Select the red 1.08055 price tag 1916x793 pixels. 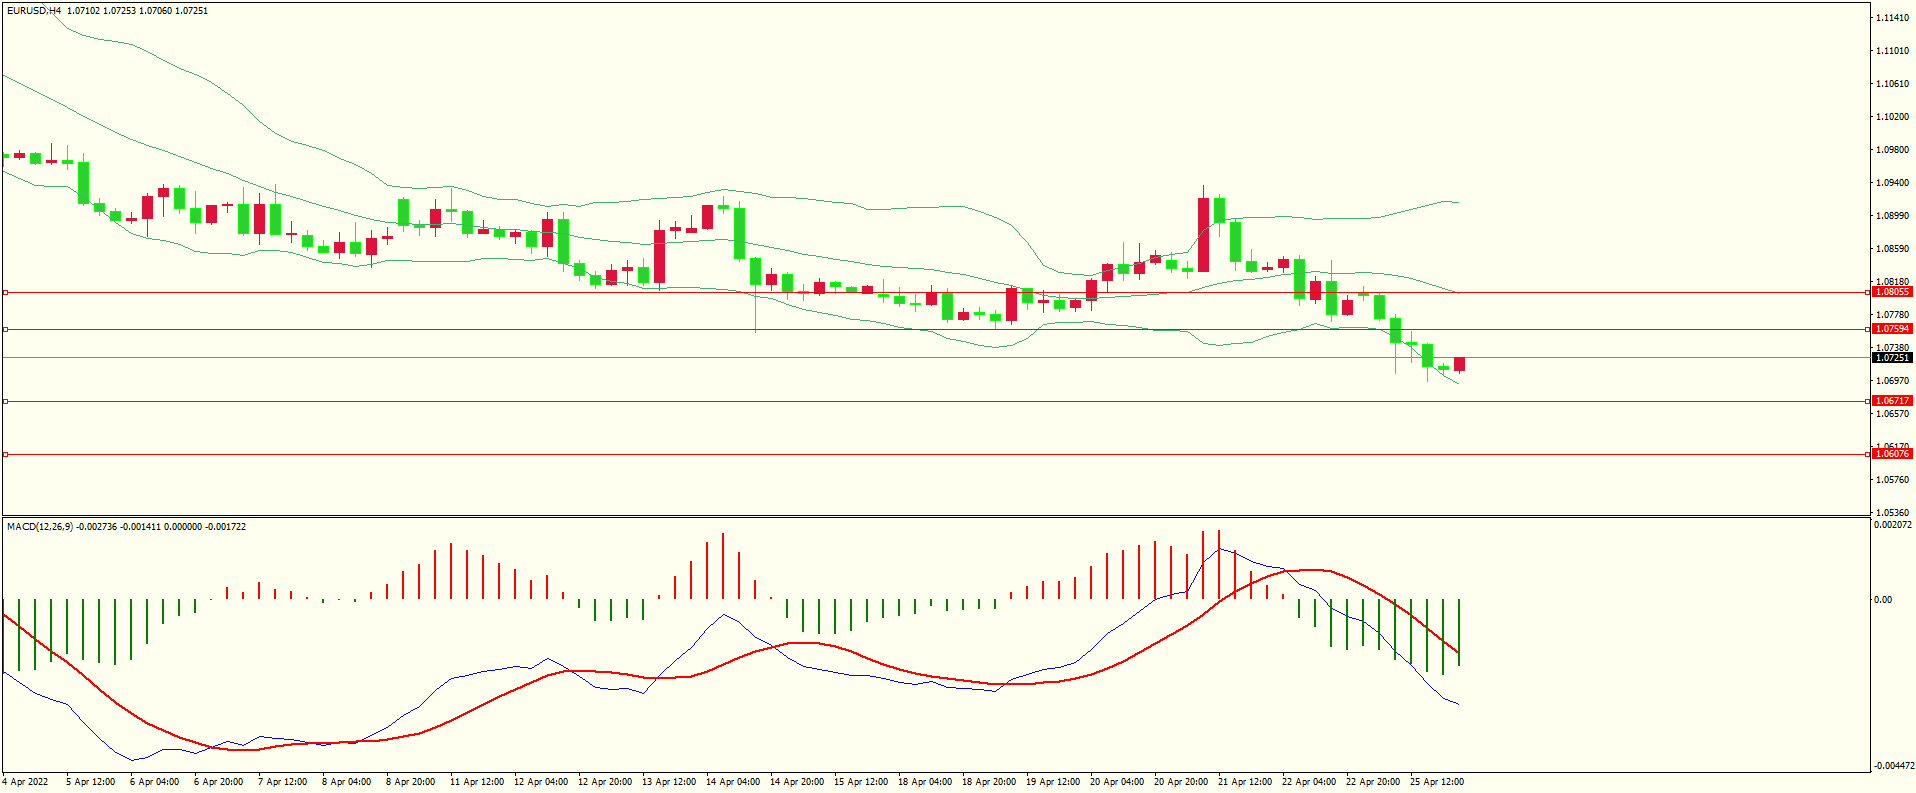pos(1891,292)
